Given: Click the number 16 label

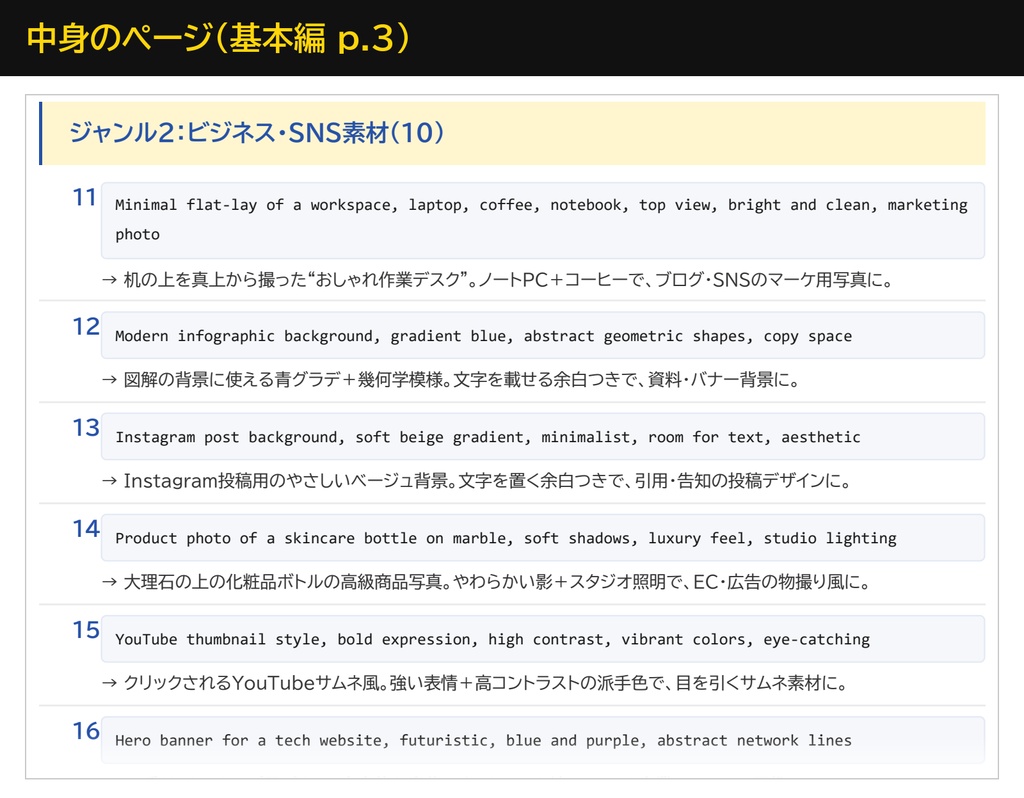Looking at the screenshot, I should point(86,731).
